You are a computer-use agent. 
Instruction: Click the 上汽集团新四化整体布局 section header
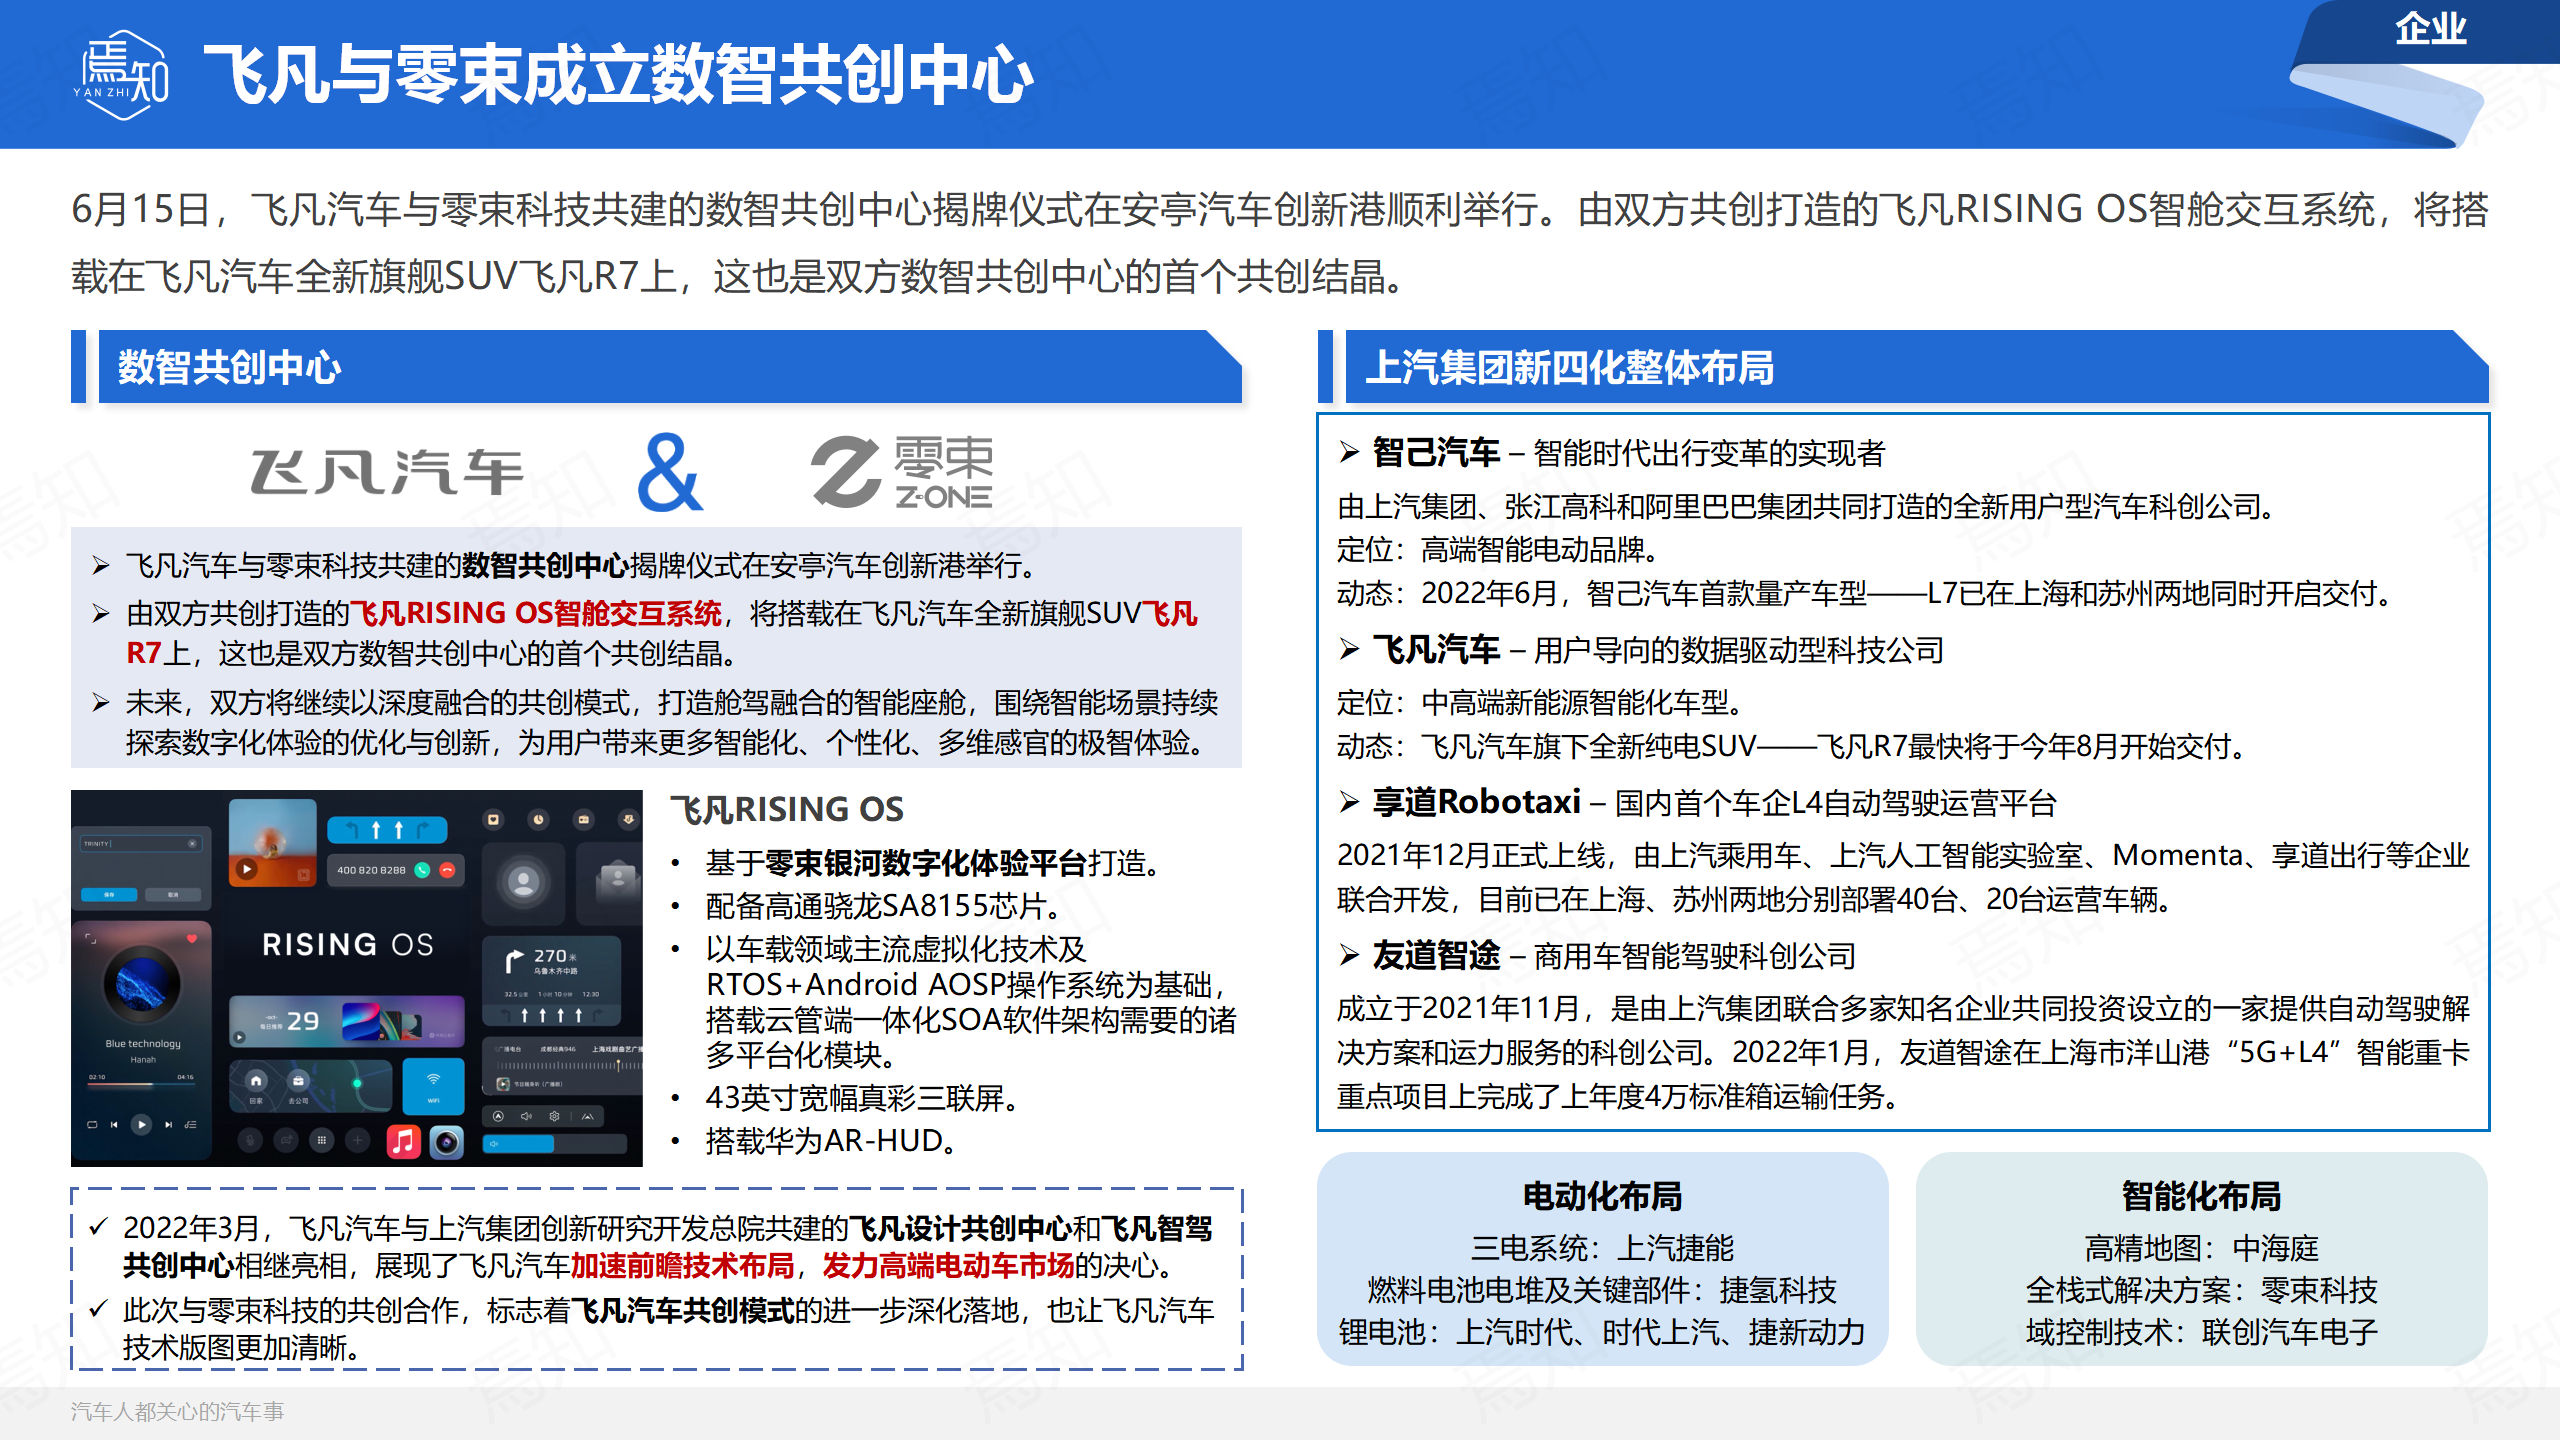(1917, 367)
